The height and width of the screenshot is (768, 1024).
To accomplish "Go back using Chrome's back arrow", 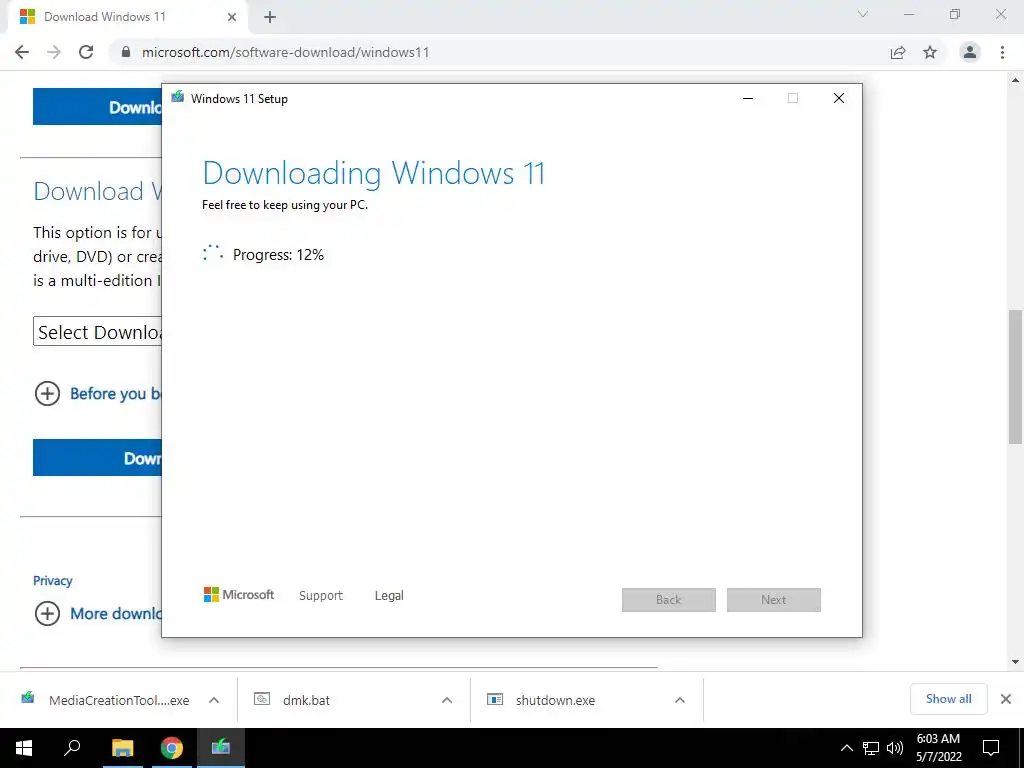I will coord(22,52).
